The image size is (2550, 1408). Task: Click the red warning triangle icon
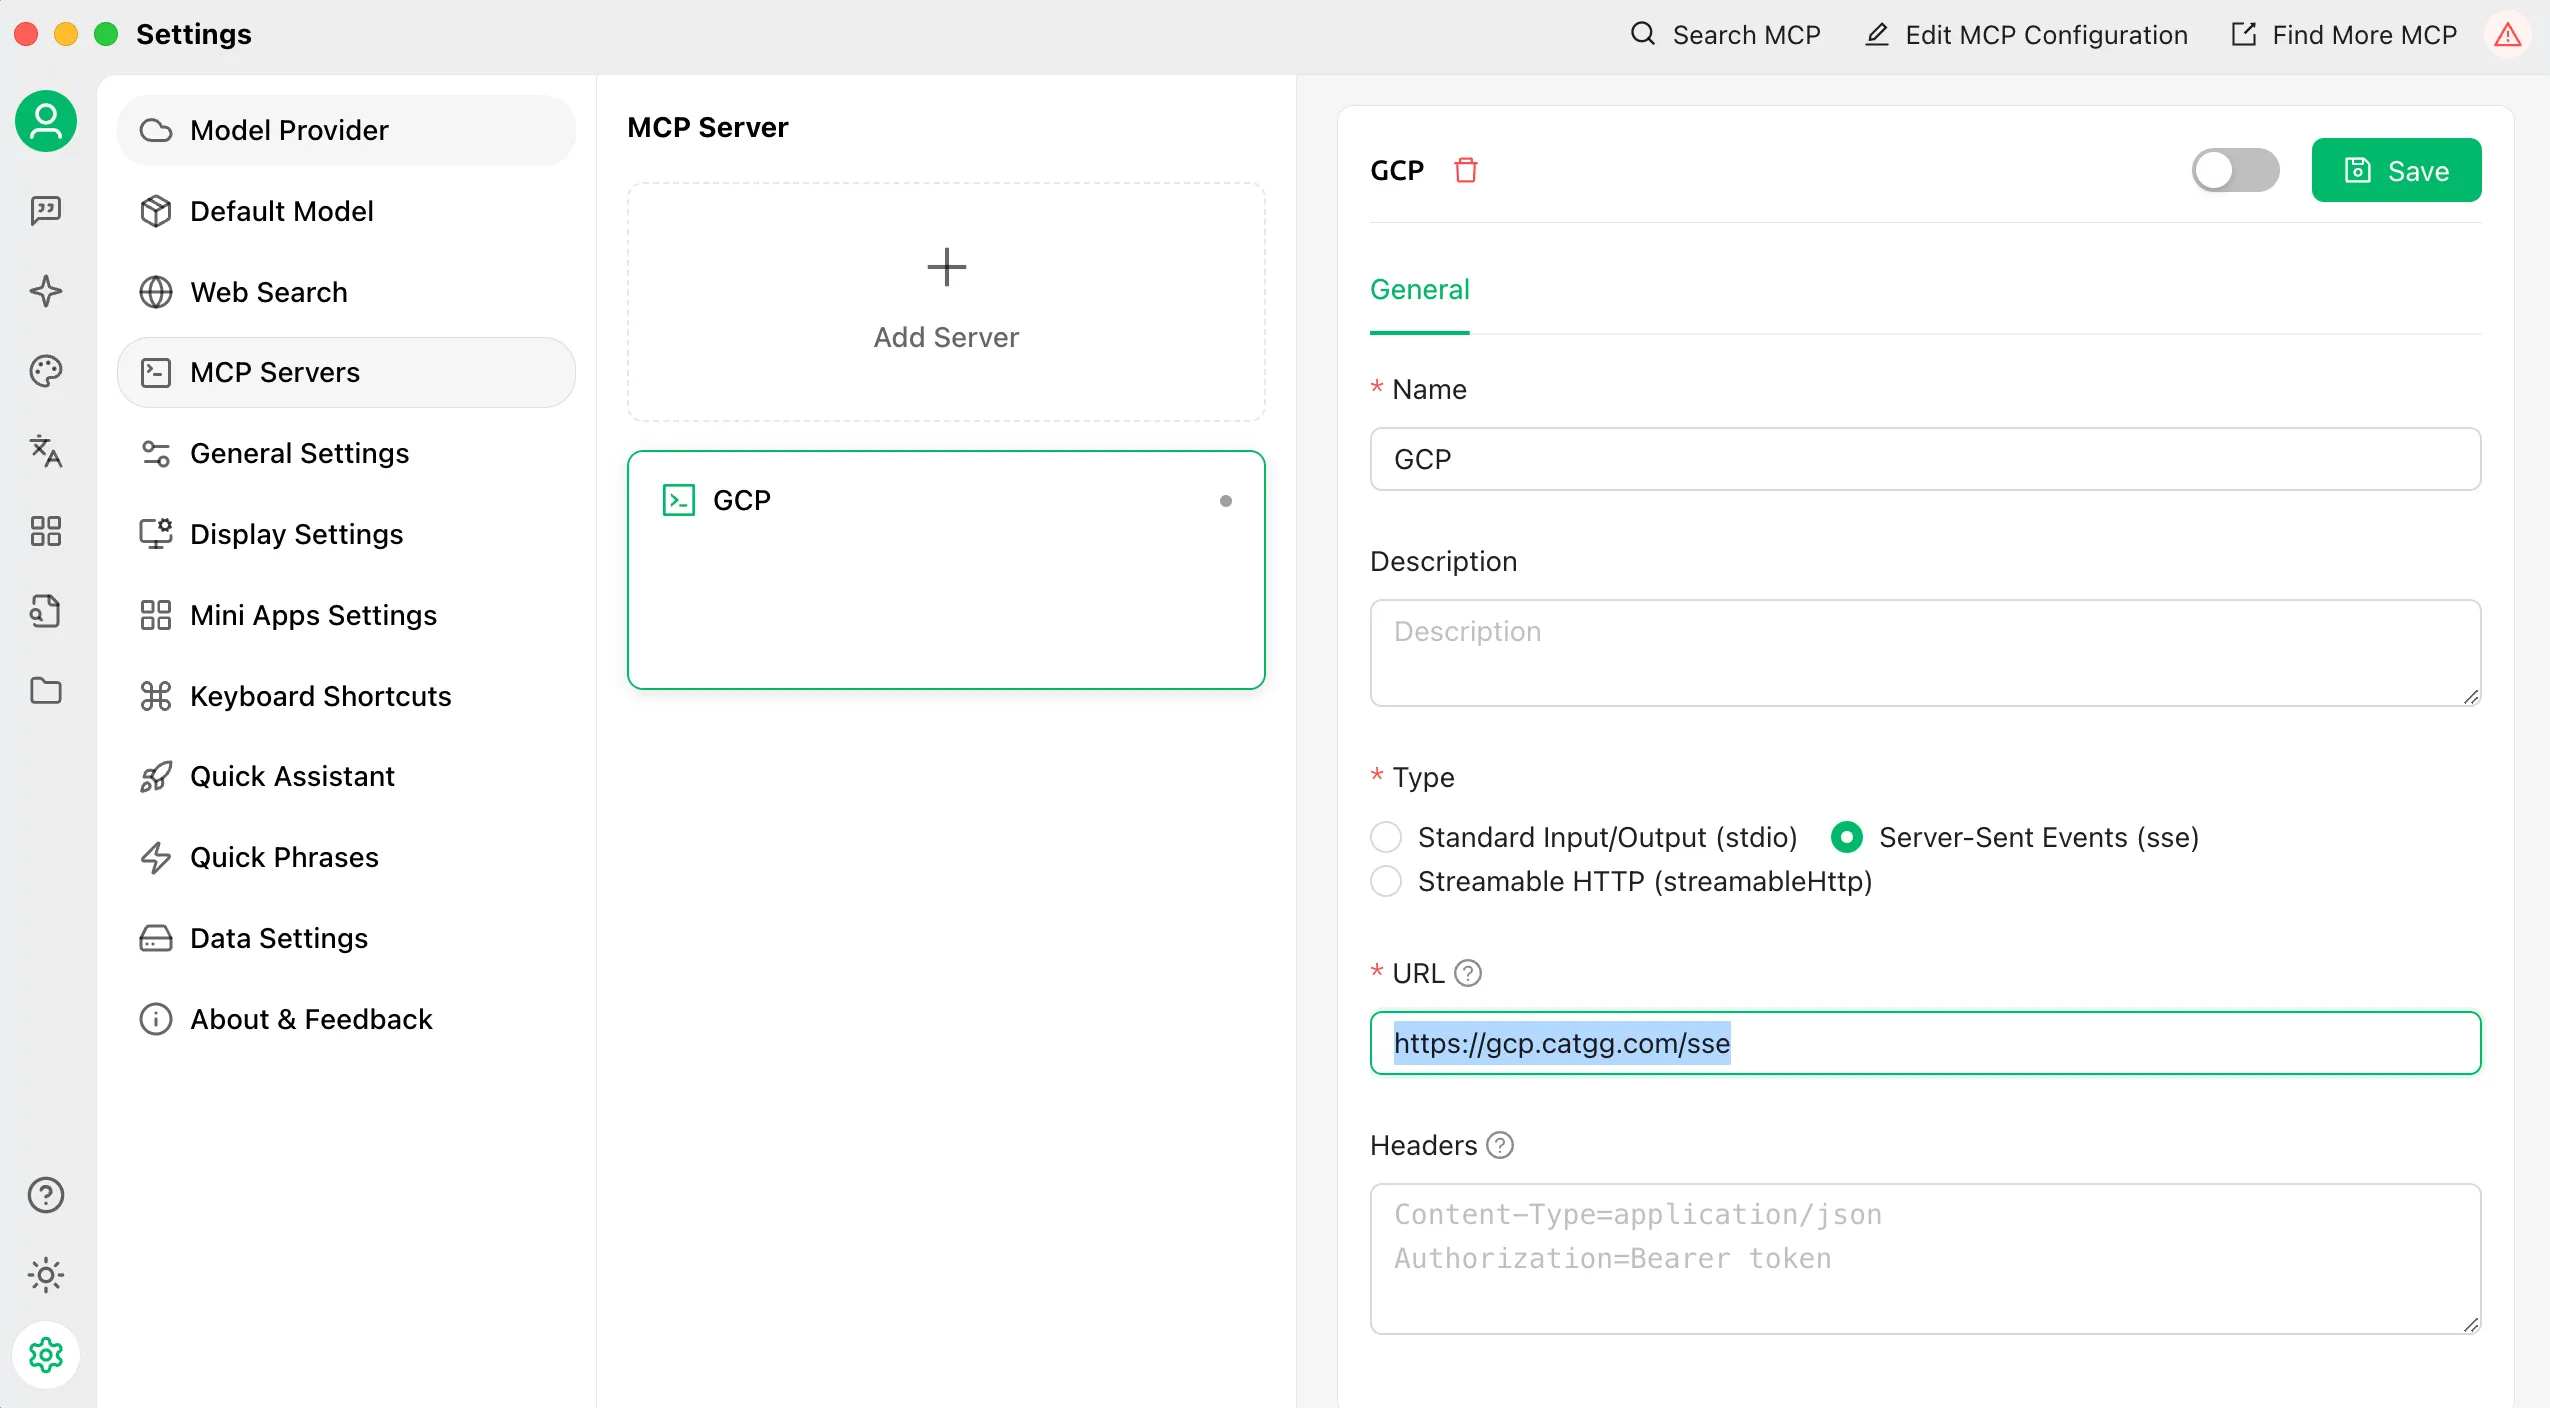tap(2507, 35)
